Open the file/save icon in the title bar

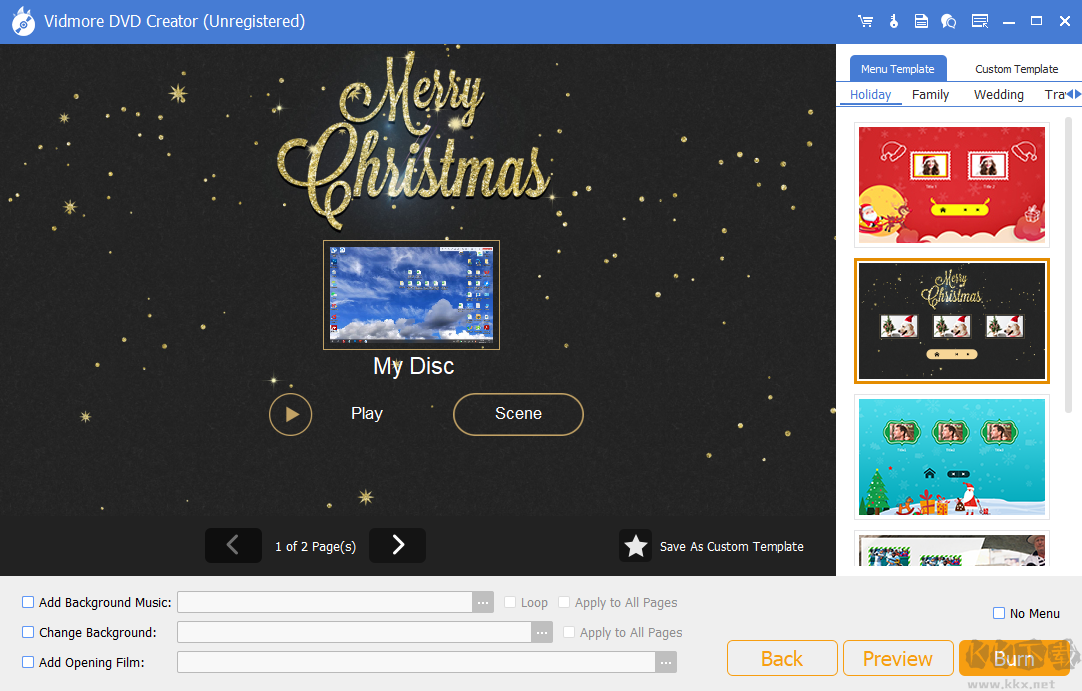pos(921,20)
